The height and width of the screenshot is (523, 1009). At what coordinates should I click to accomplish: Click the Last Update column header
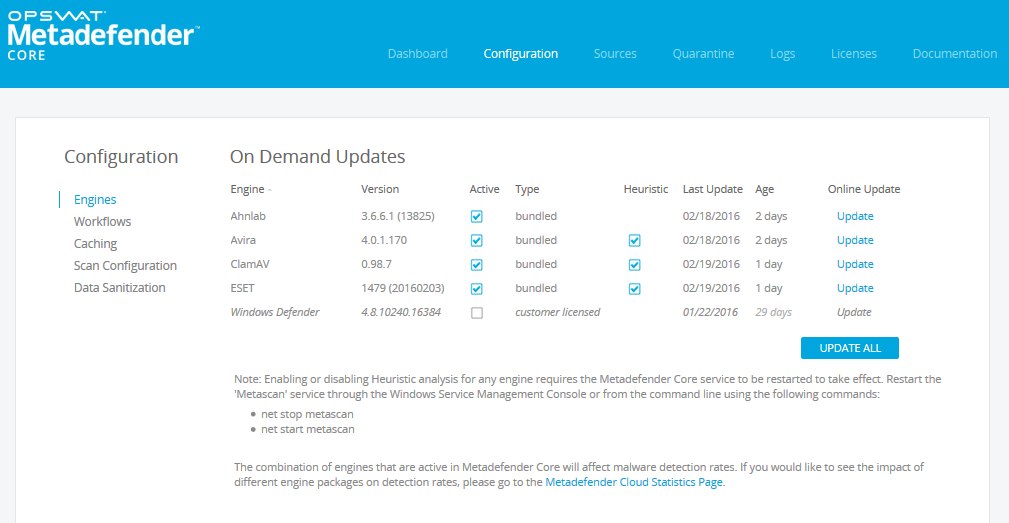[712, 189]
